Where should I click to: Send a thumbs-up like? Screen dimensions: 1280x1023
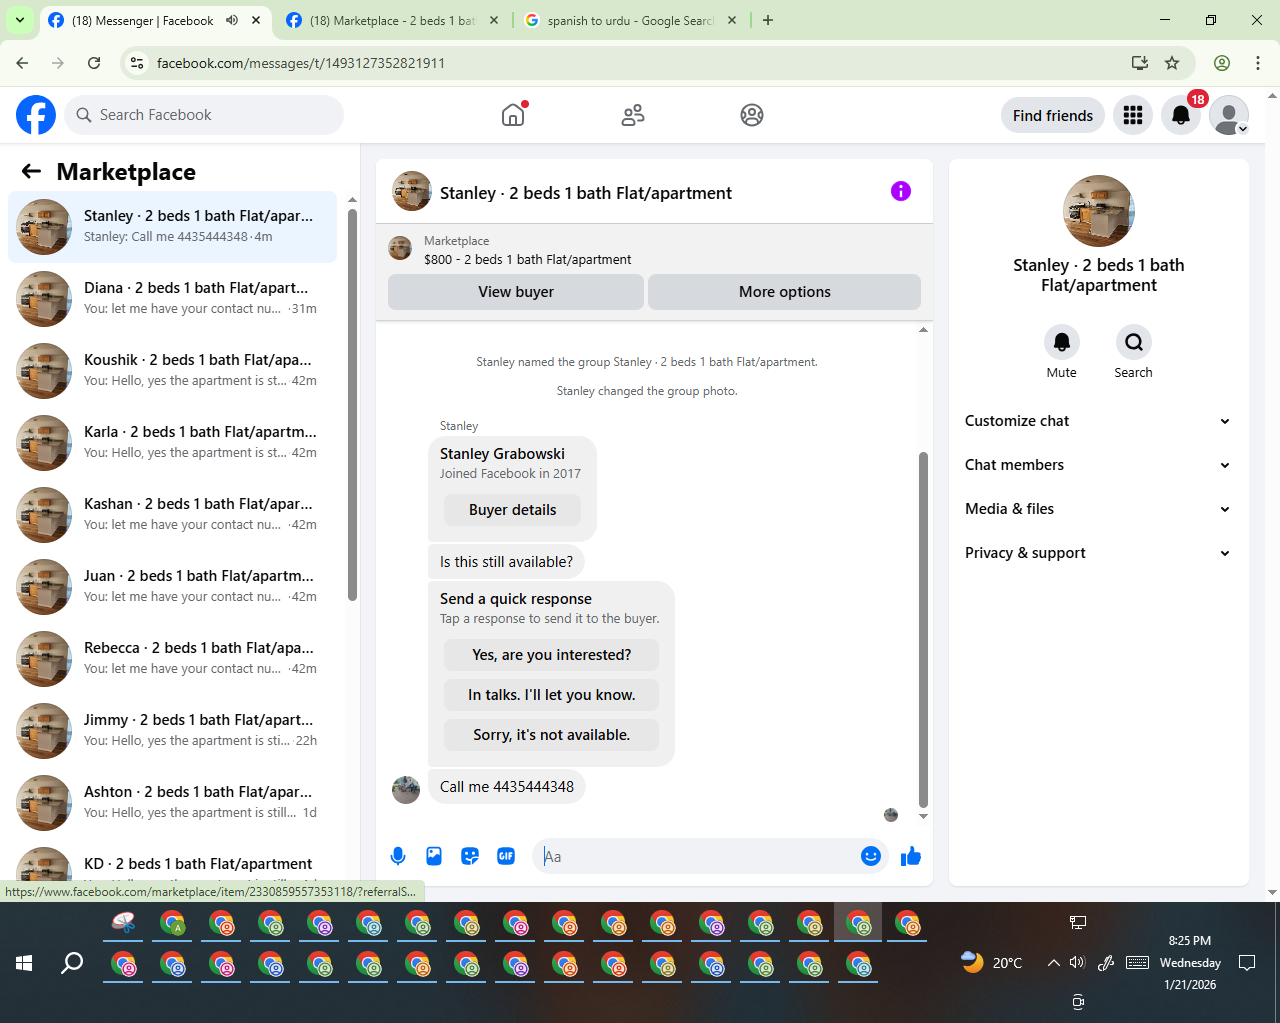coord(911,856)
